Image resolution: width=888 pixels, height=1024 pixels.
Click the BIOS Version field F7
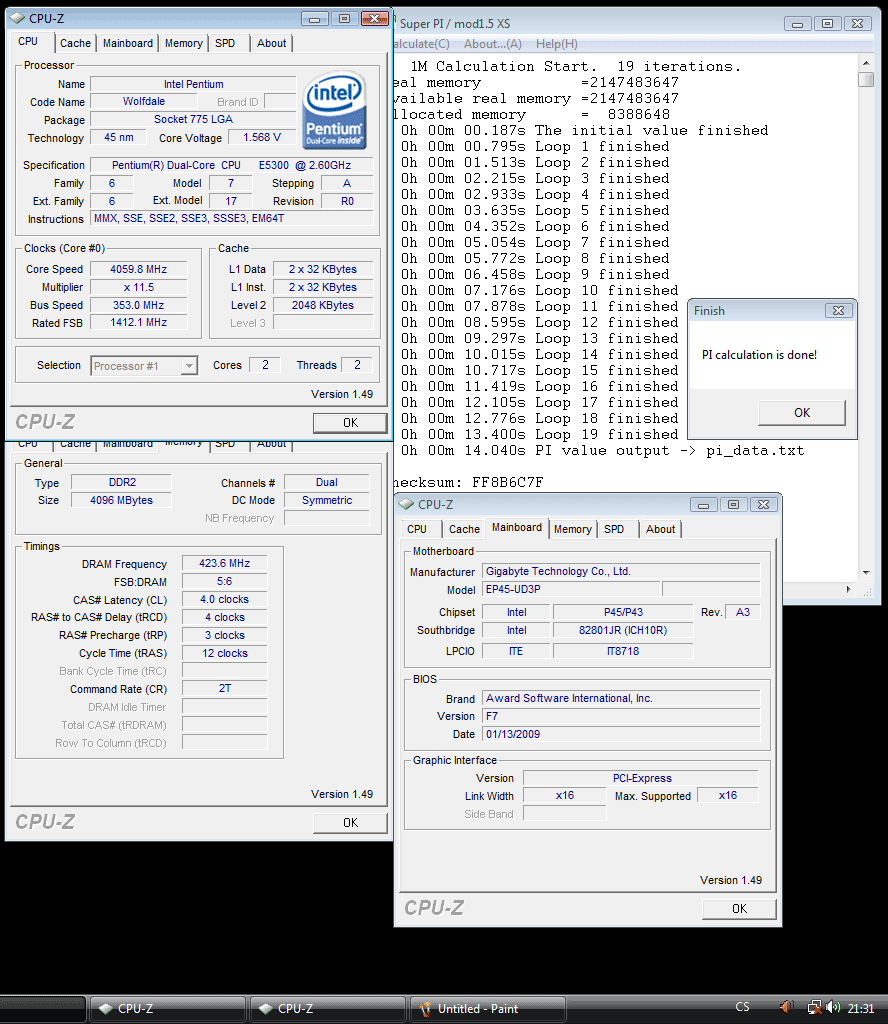(621, 716)
